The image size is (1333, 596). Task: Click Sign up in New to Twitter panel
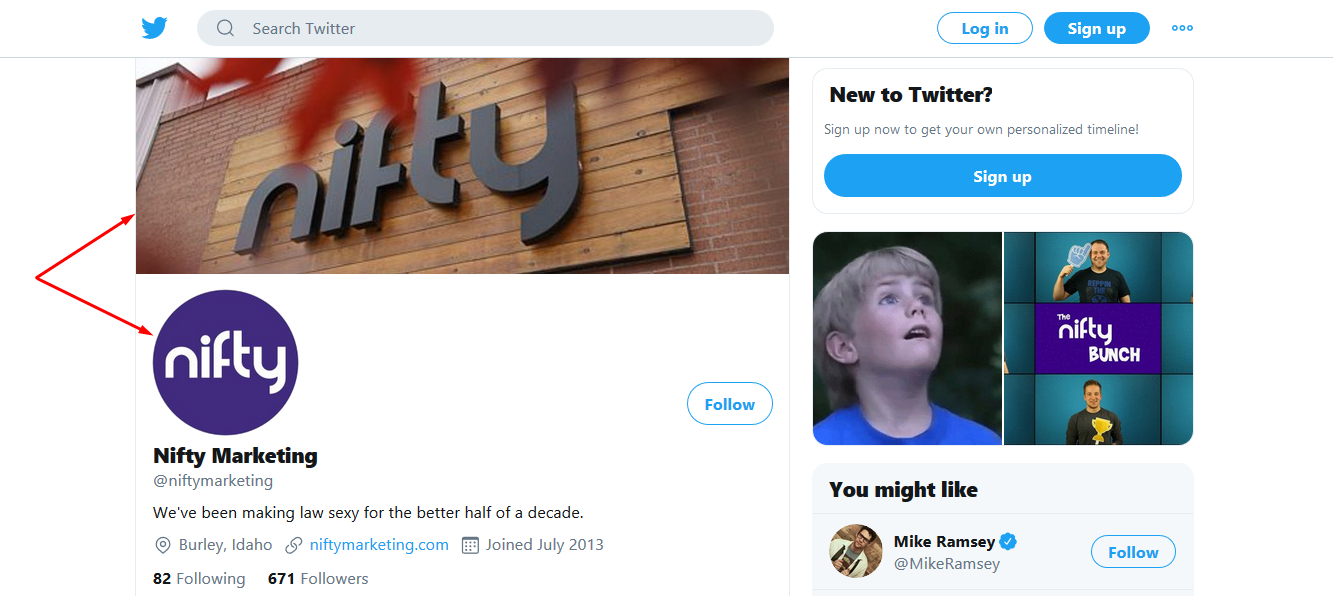pyautogui.click(x=1002, y=176)
